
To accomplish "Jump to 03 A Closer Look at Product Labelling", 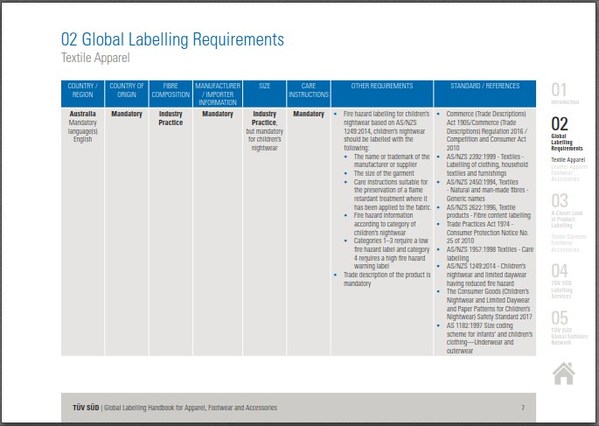I will [567, 211].
